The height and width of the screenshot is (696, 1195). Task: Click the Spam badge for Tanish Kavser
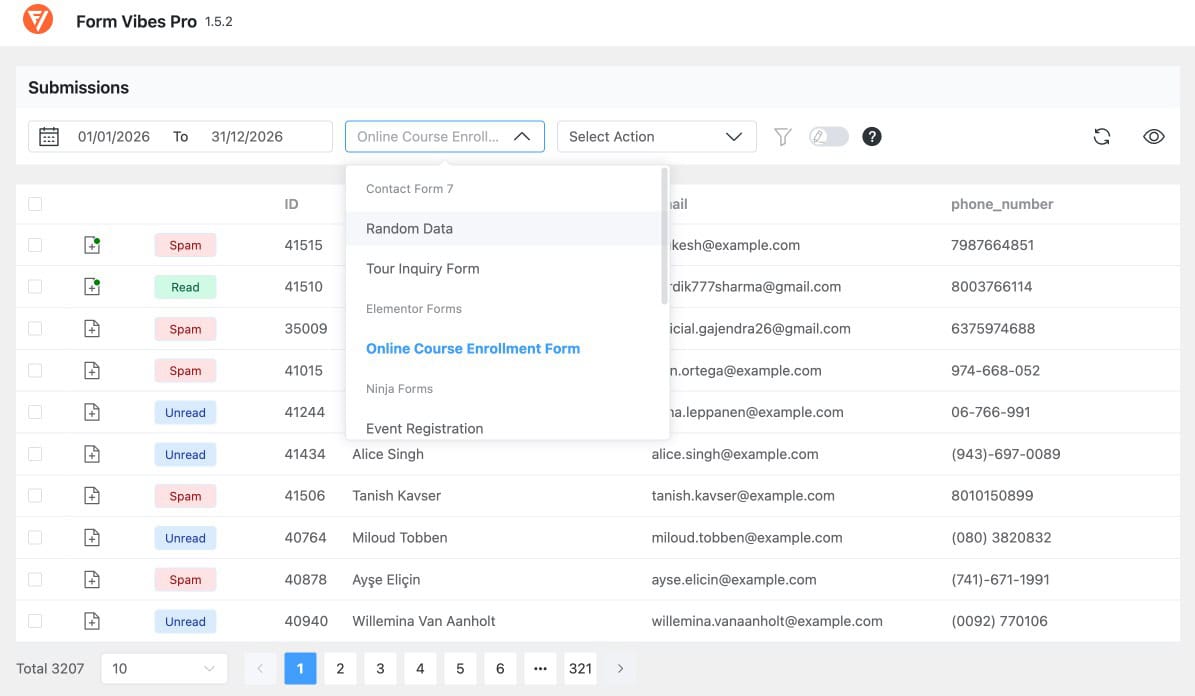tap(185, 496)
